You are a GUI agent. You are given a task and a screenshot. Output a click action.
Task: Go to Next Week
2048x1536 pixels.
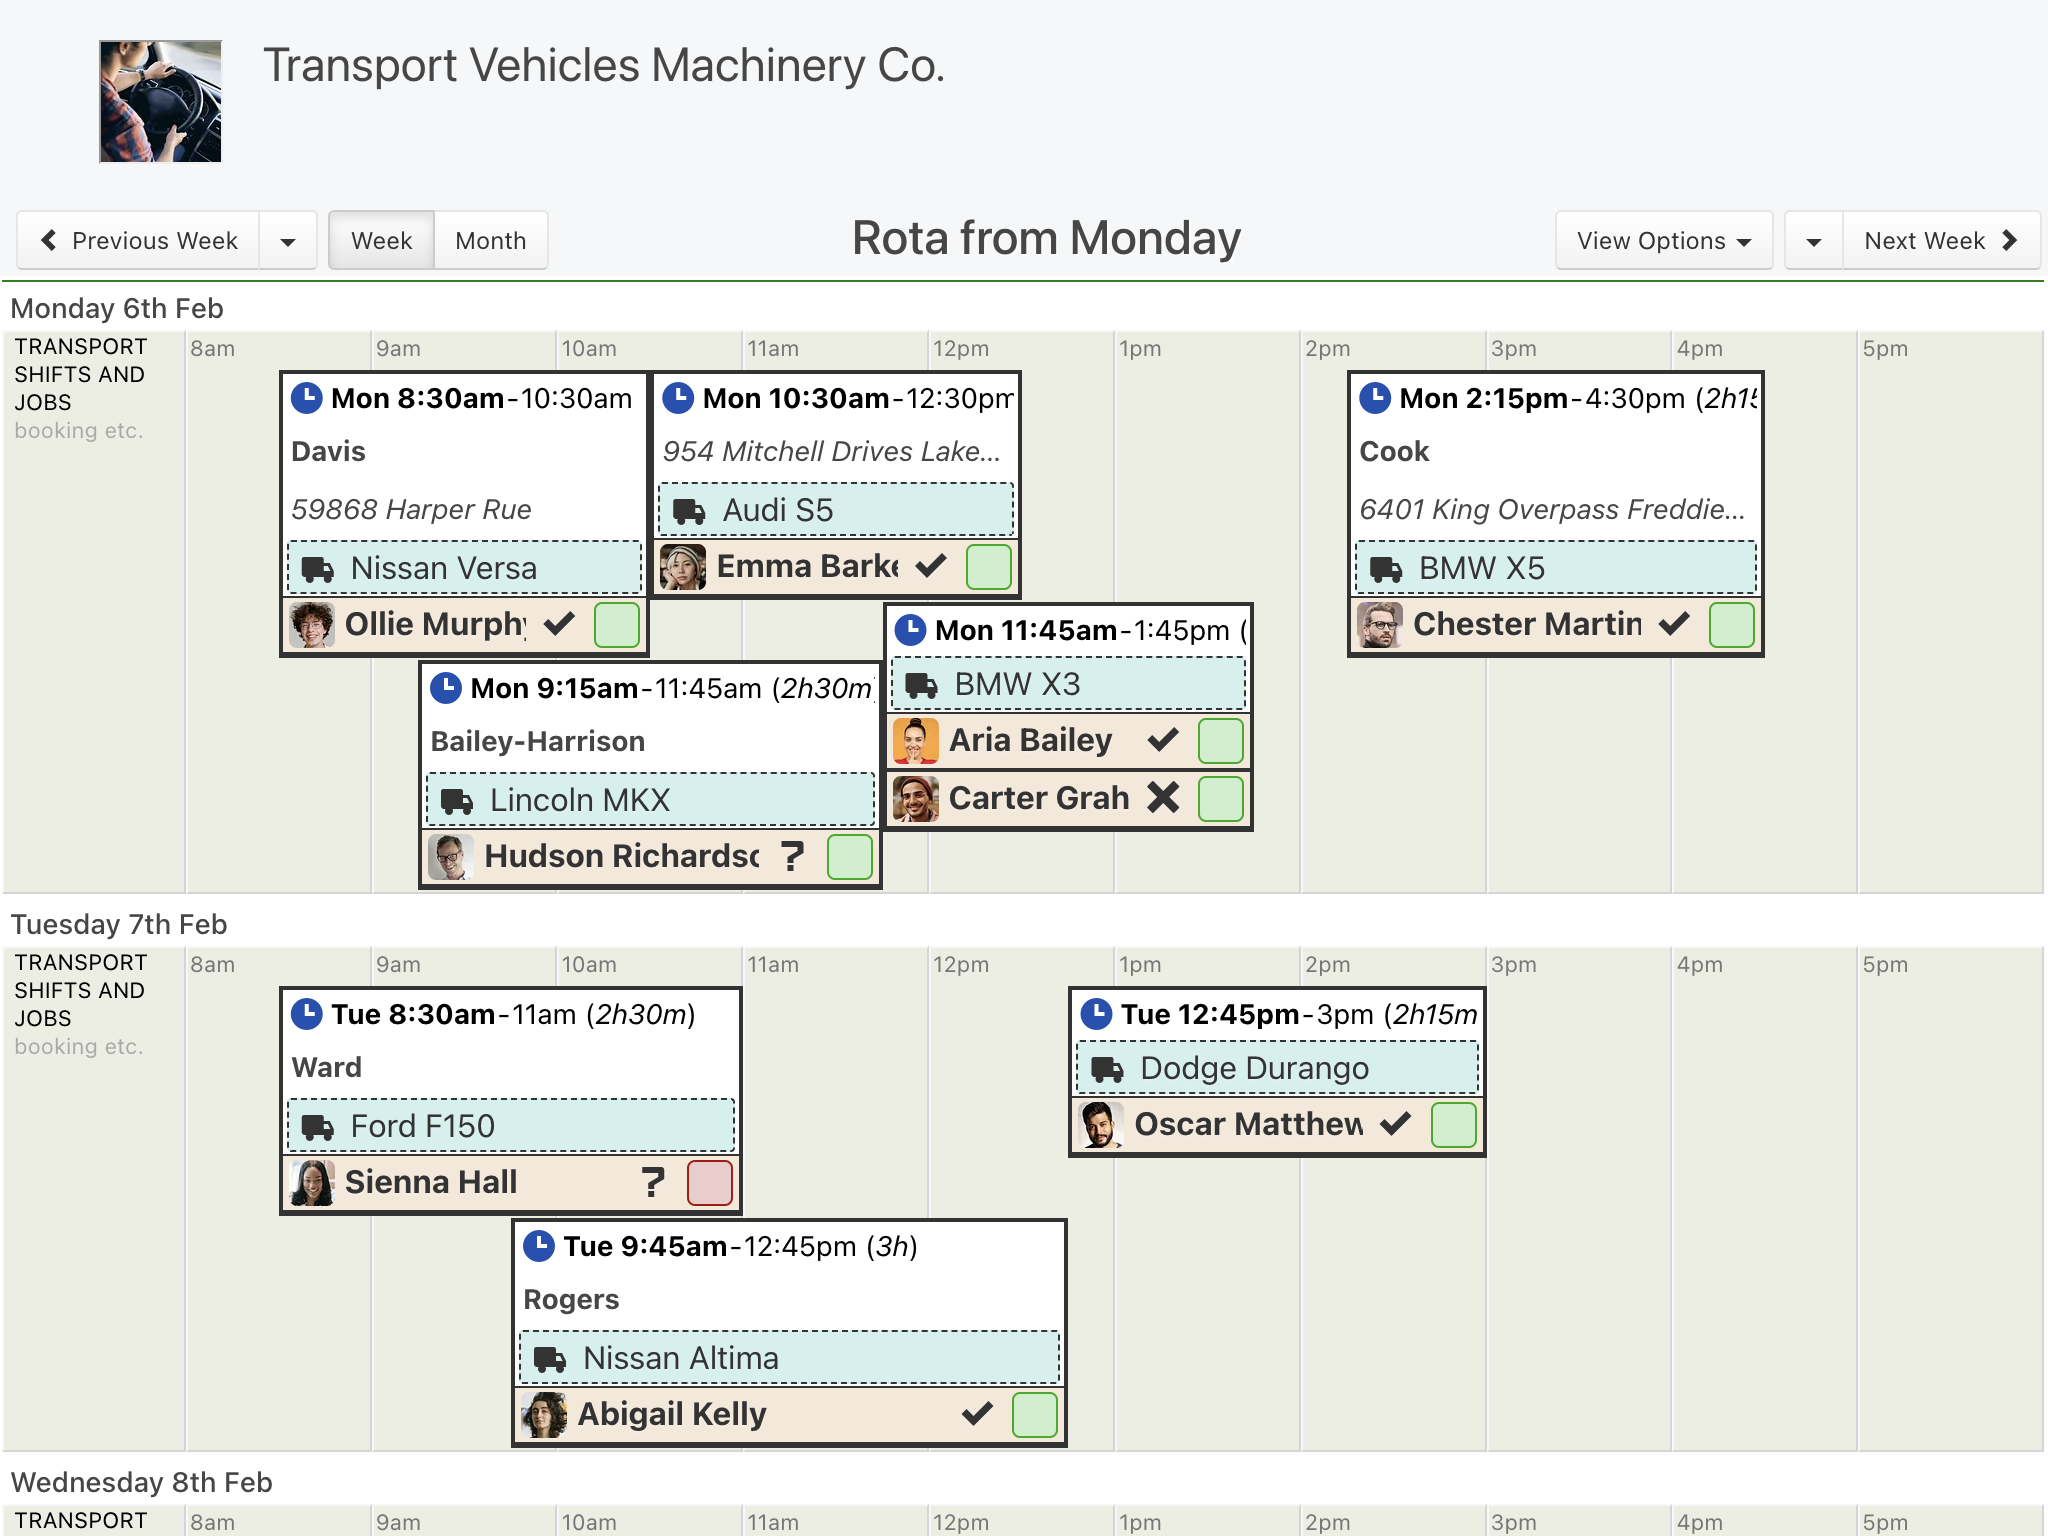(1941, 241)
